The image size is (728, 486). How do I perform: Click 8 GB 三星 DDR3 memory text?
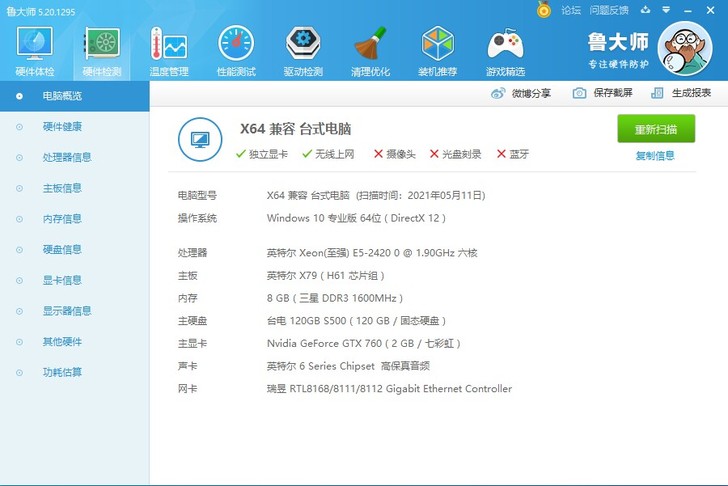335,298
